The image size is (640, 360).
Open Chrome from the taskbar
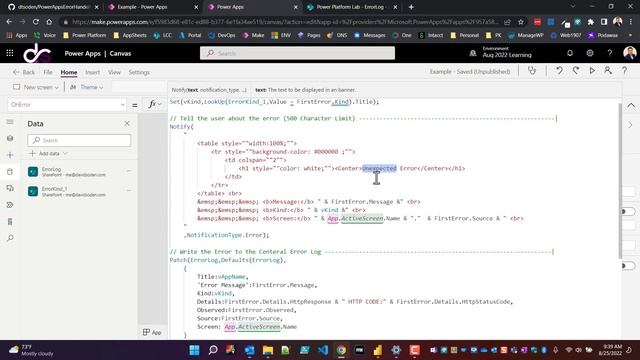[341, 350]
